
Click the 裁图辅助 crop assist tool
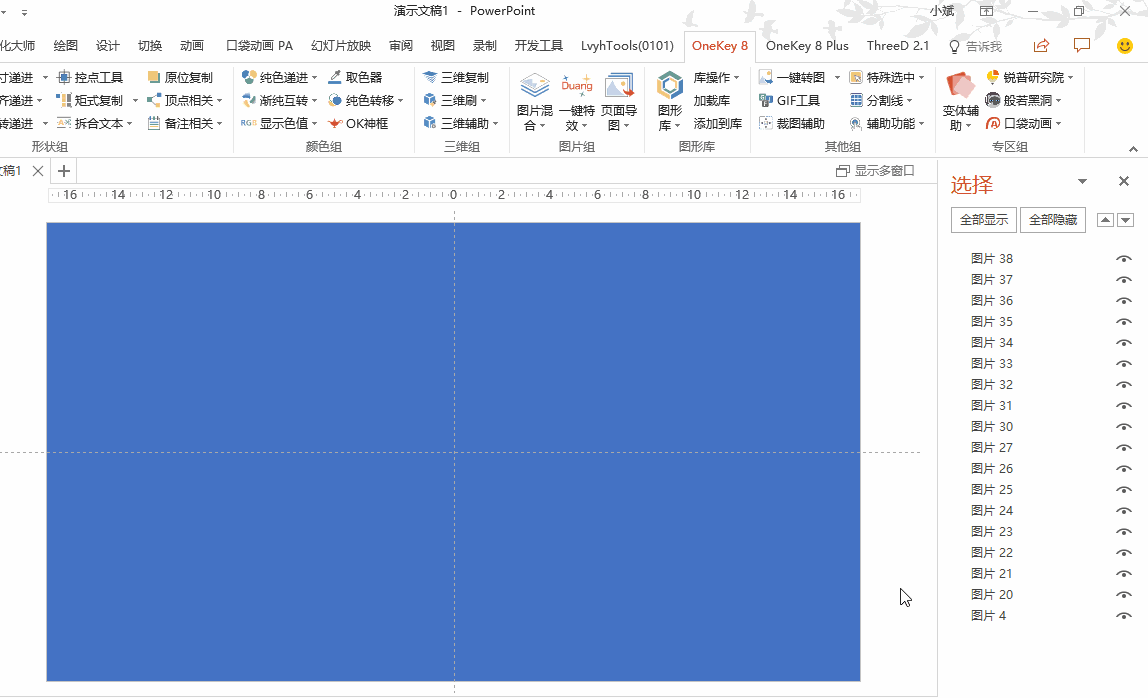point(791,123)
